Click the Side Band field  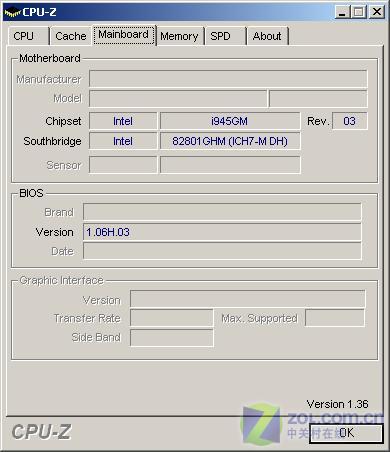point(172,338)
